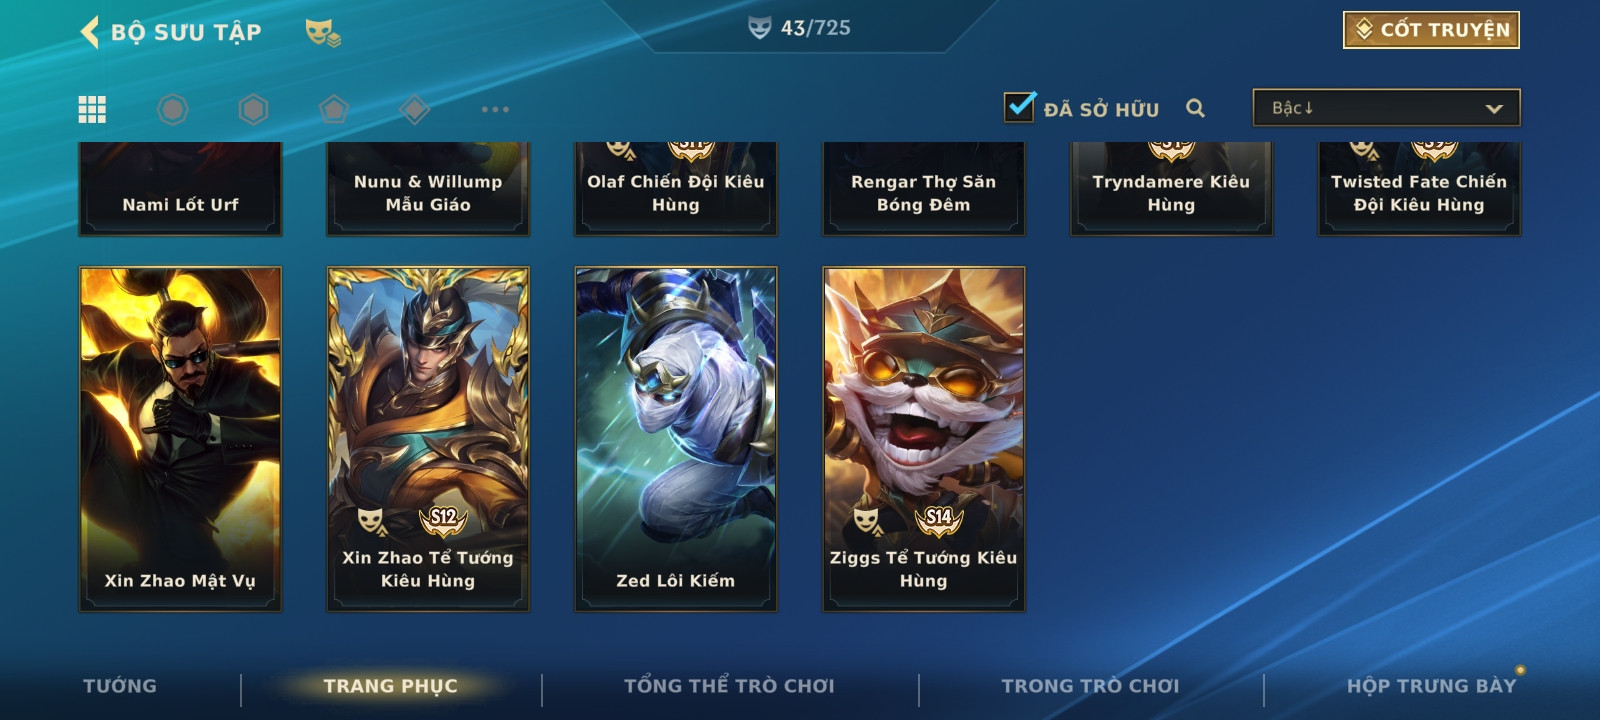Click the Cốt Truyện button
Viewport: 1600px width, 720px height.
tap(1431, 30)
